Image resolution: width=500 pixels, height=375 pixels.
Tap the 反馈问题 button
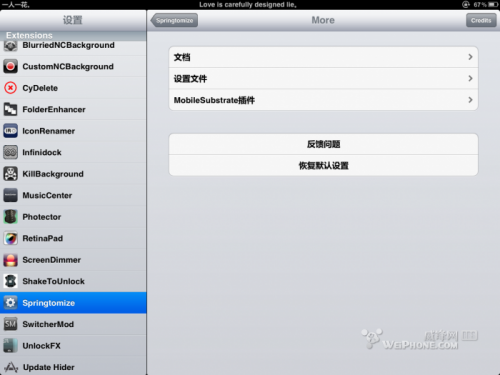tap(323, 144)
